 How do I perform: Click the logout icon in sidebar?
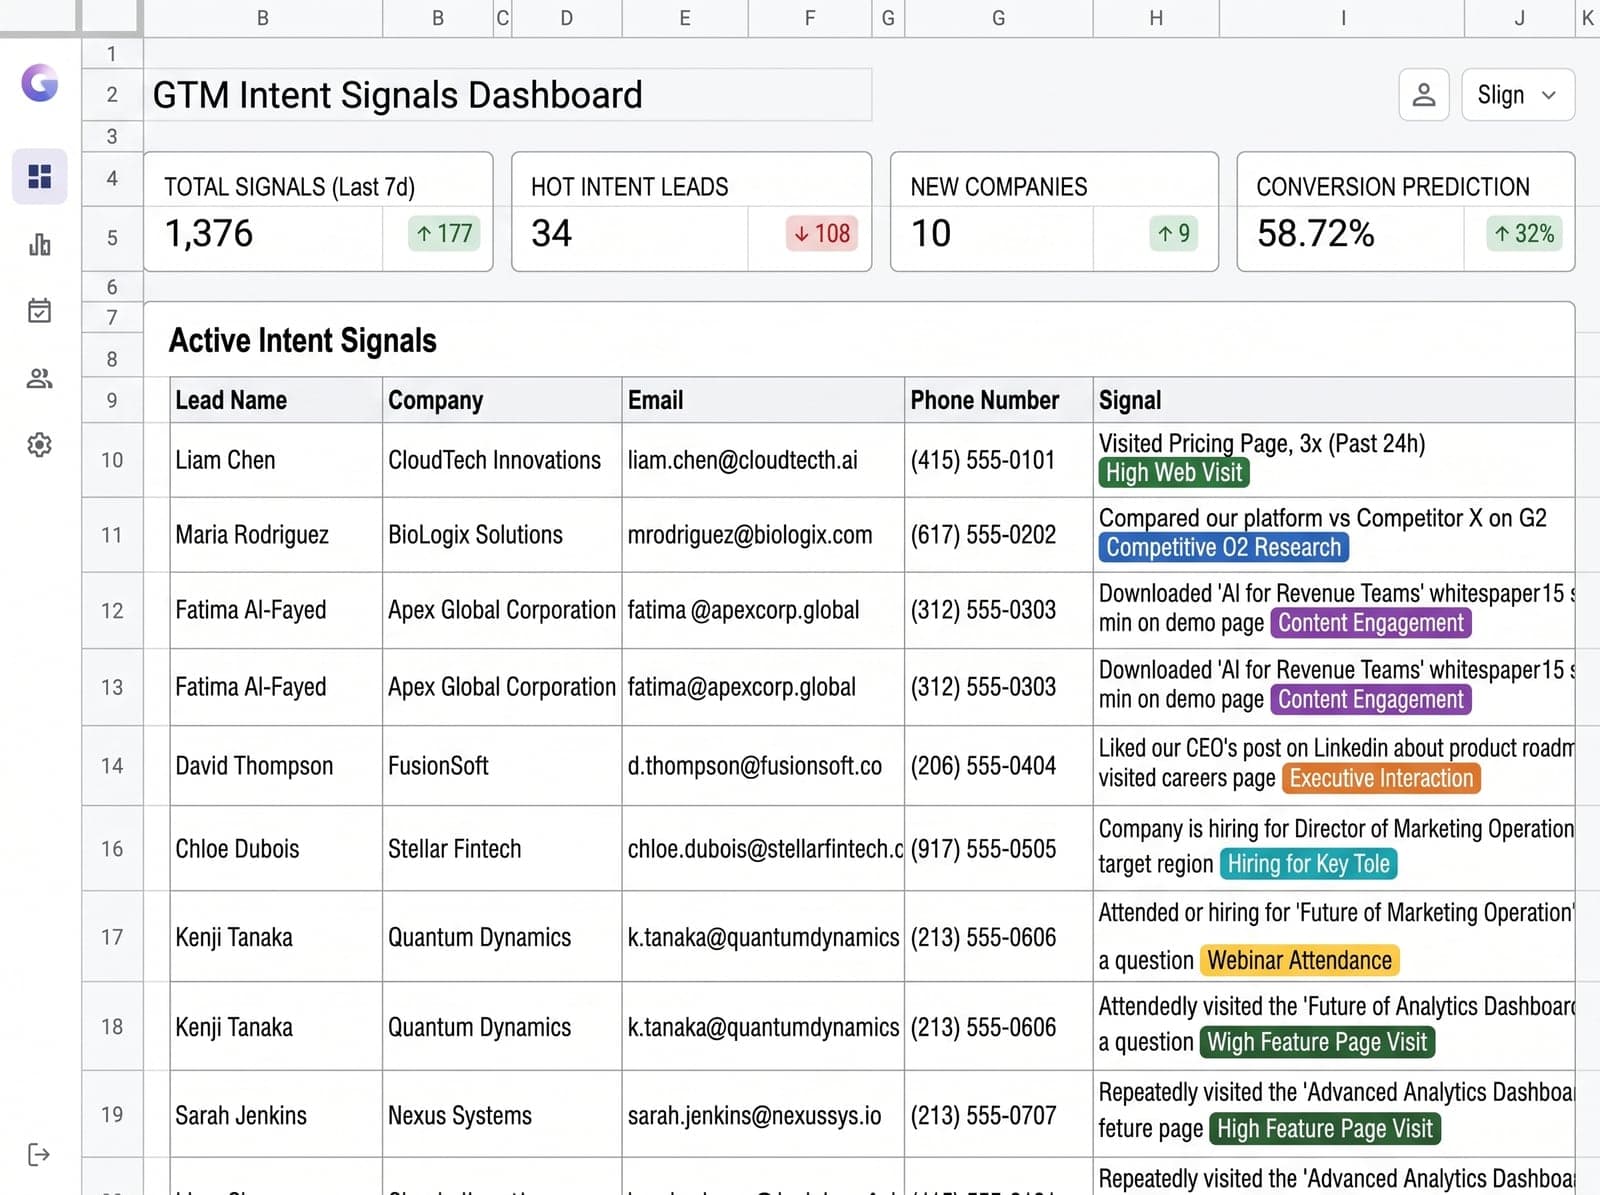point(39,1155)
